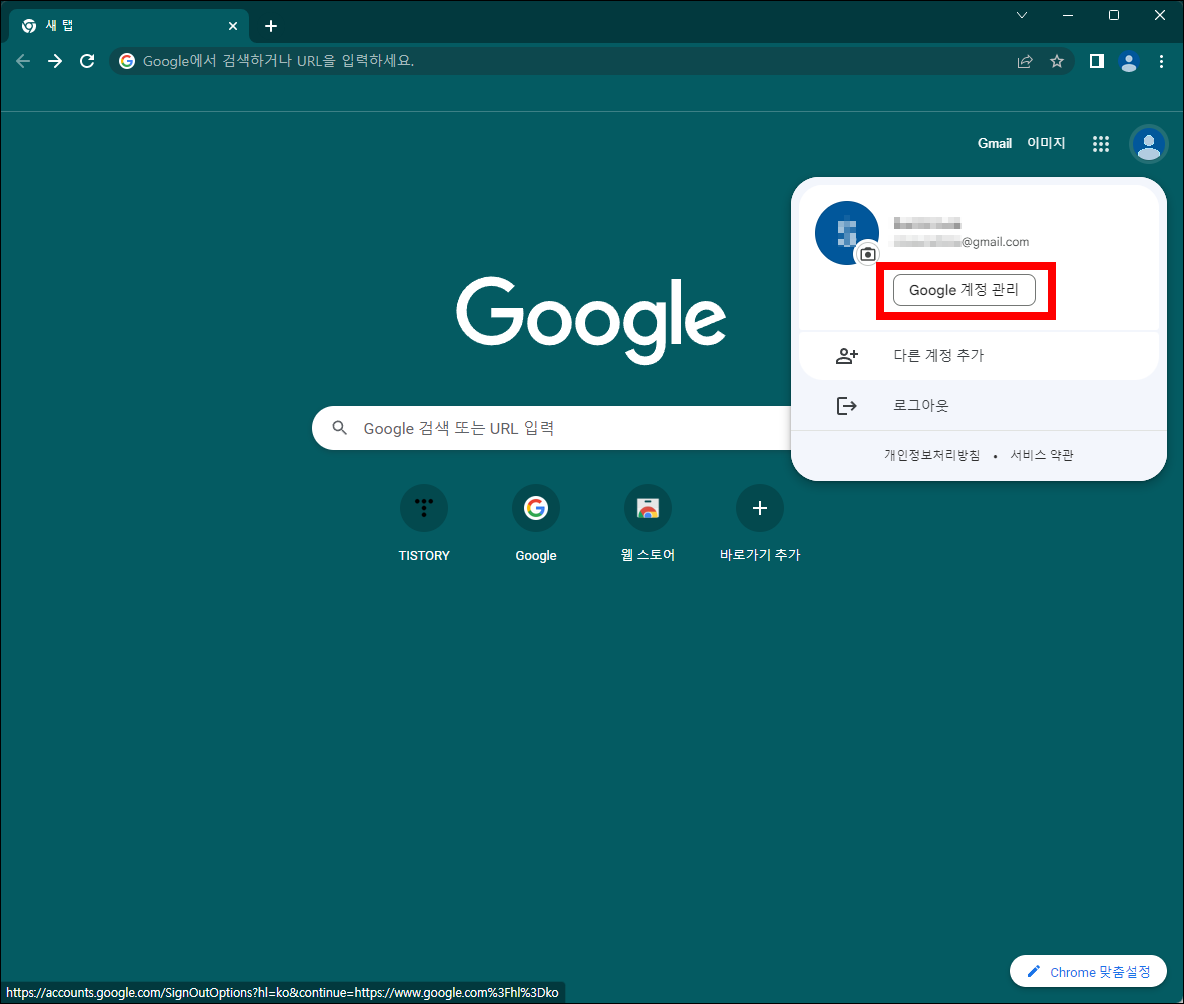Click the Chrome 맞춤설정 button

pyautogui.click(x=1088, y=972)
